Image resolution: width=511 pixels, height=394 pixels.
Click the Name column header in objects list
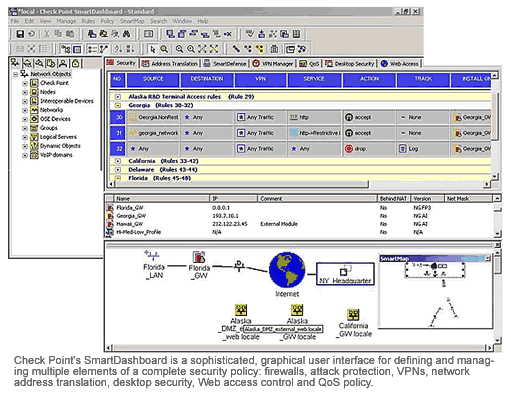pyautogui.click(x=161, y=199)
